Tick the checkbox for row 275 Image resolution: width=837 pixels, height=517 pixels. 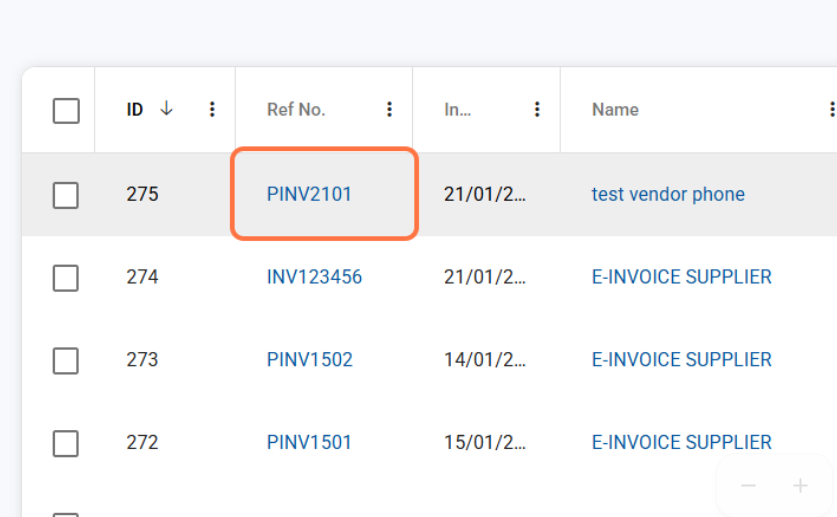(66, 195)
